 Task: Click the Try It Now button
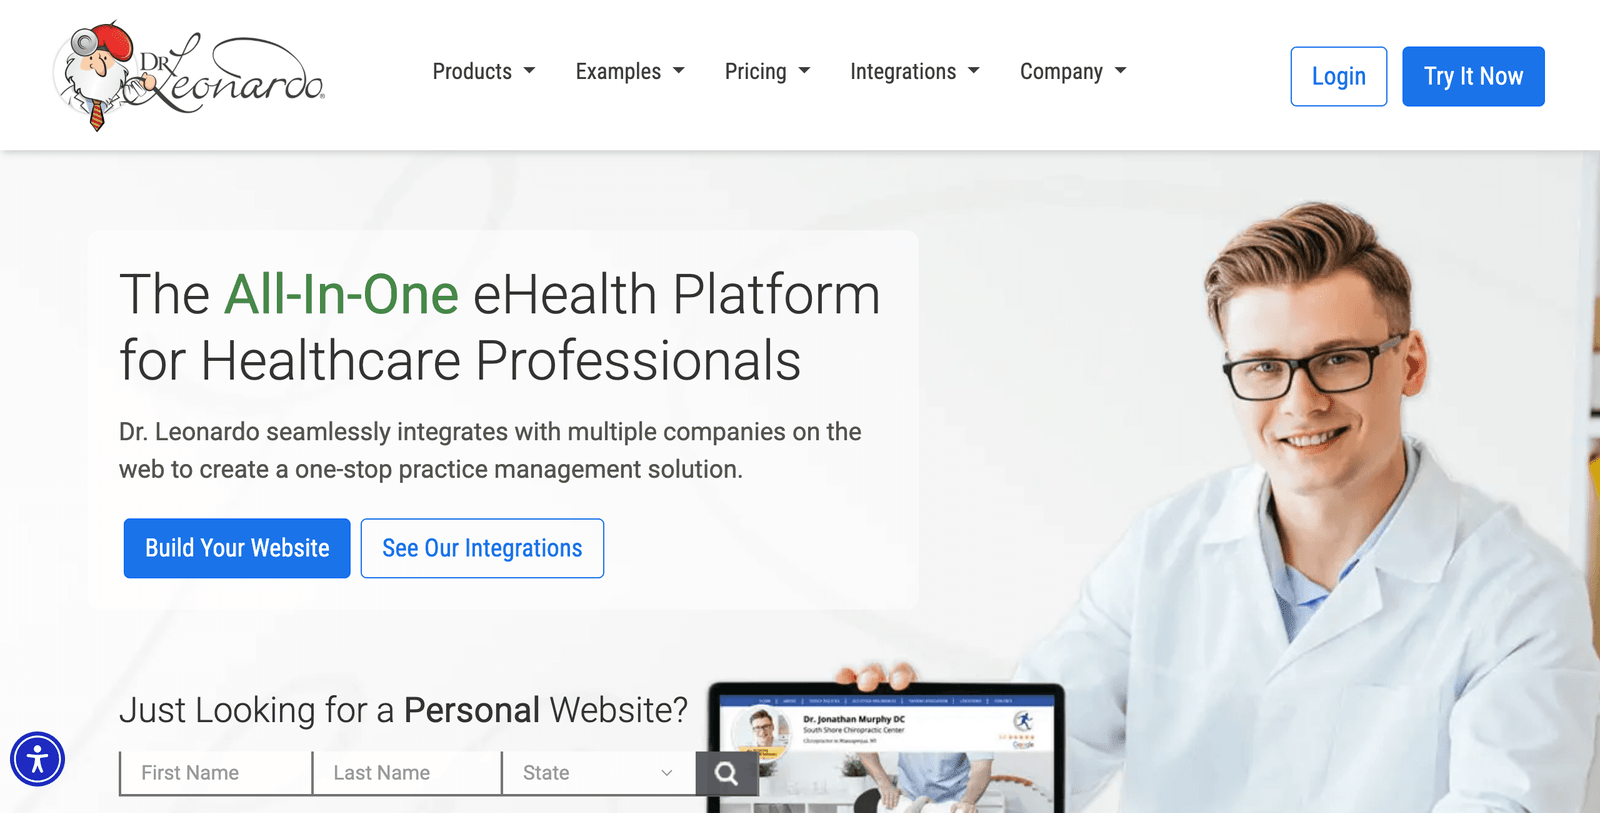tap(1473, 76)
